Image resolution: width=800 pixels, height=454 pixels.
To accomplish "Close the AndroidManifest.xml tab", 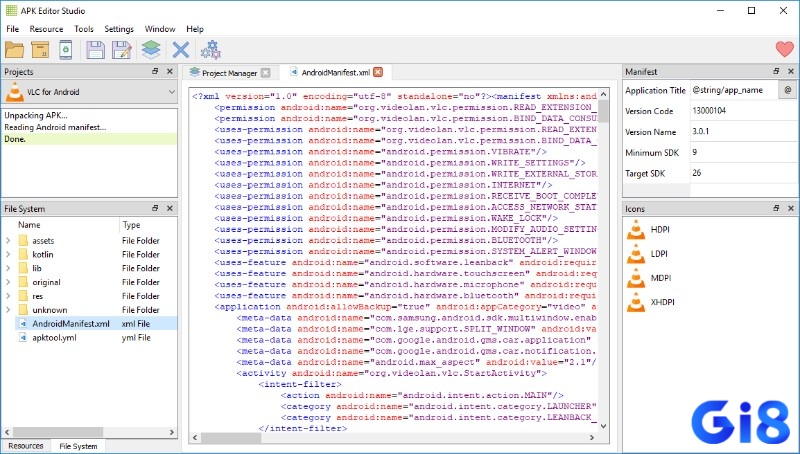I will 378,72.
